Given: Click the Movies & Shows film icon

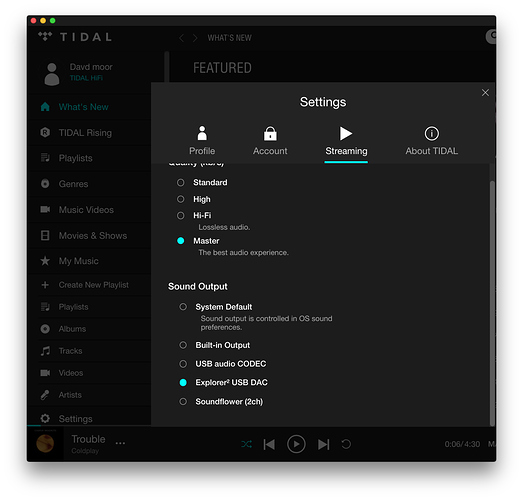Looking at the screenshot, I should (x=45, y=235).
